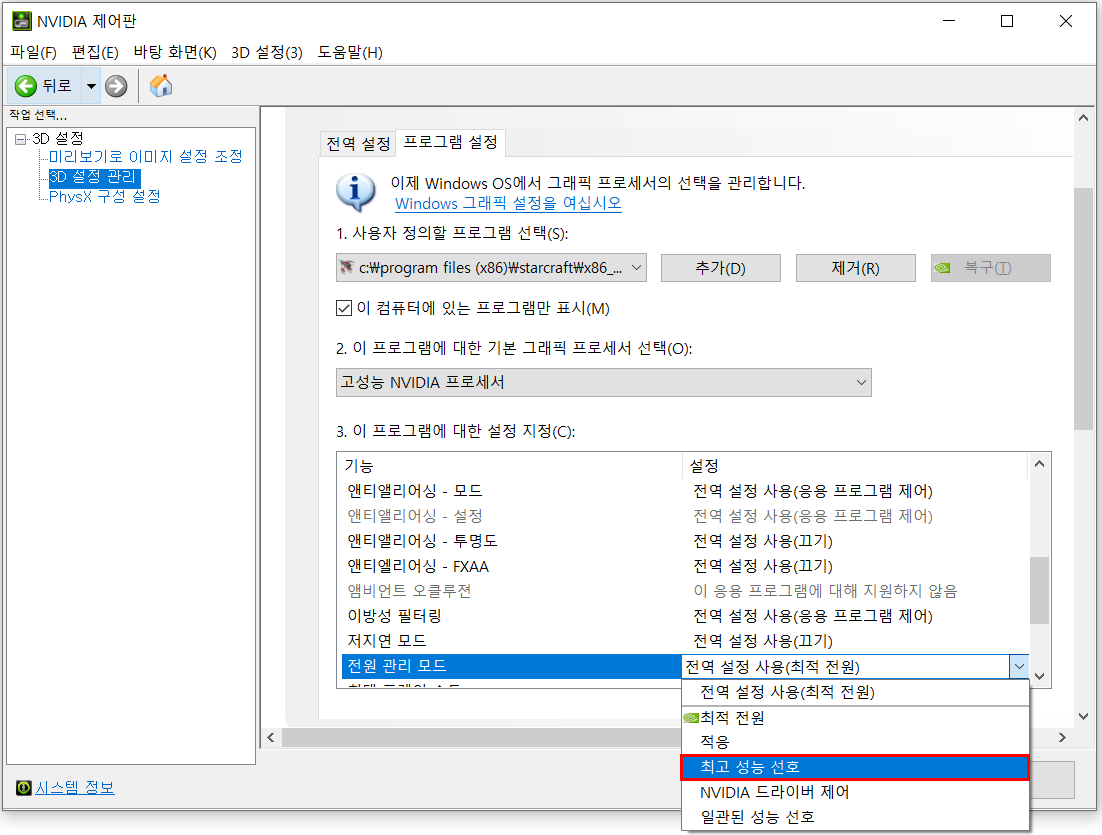Open the 바탕 화면(K) menu
The image size is (1102, 835).
click(175, 53)
